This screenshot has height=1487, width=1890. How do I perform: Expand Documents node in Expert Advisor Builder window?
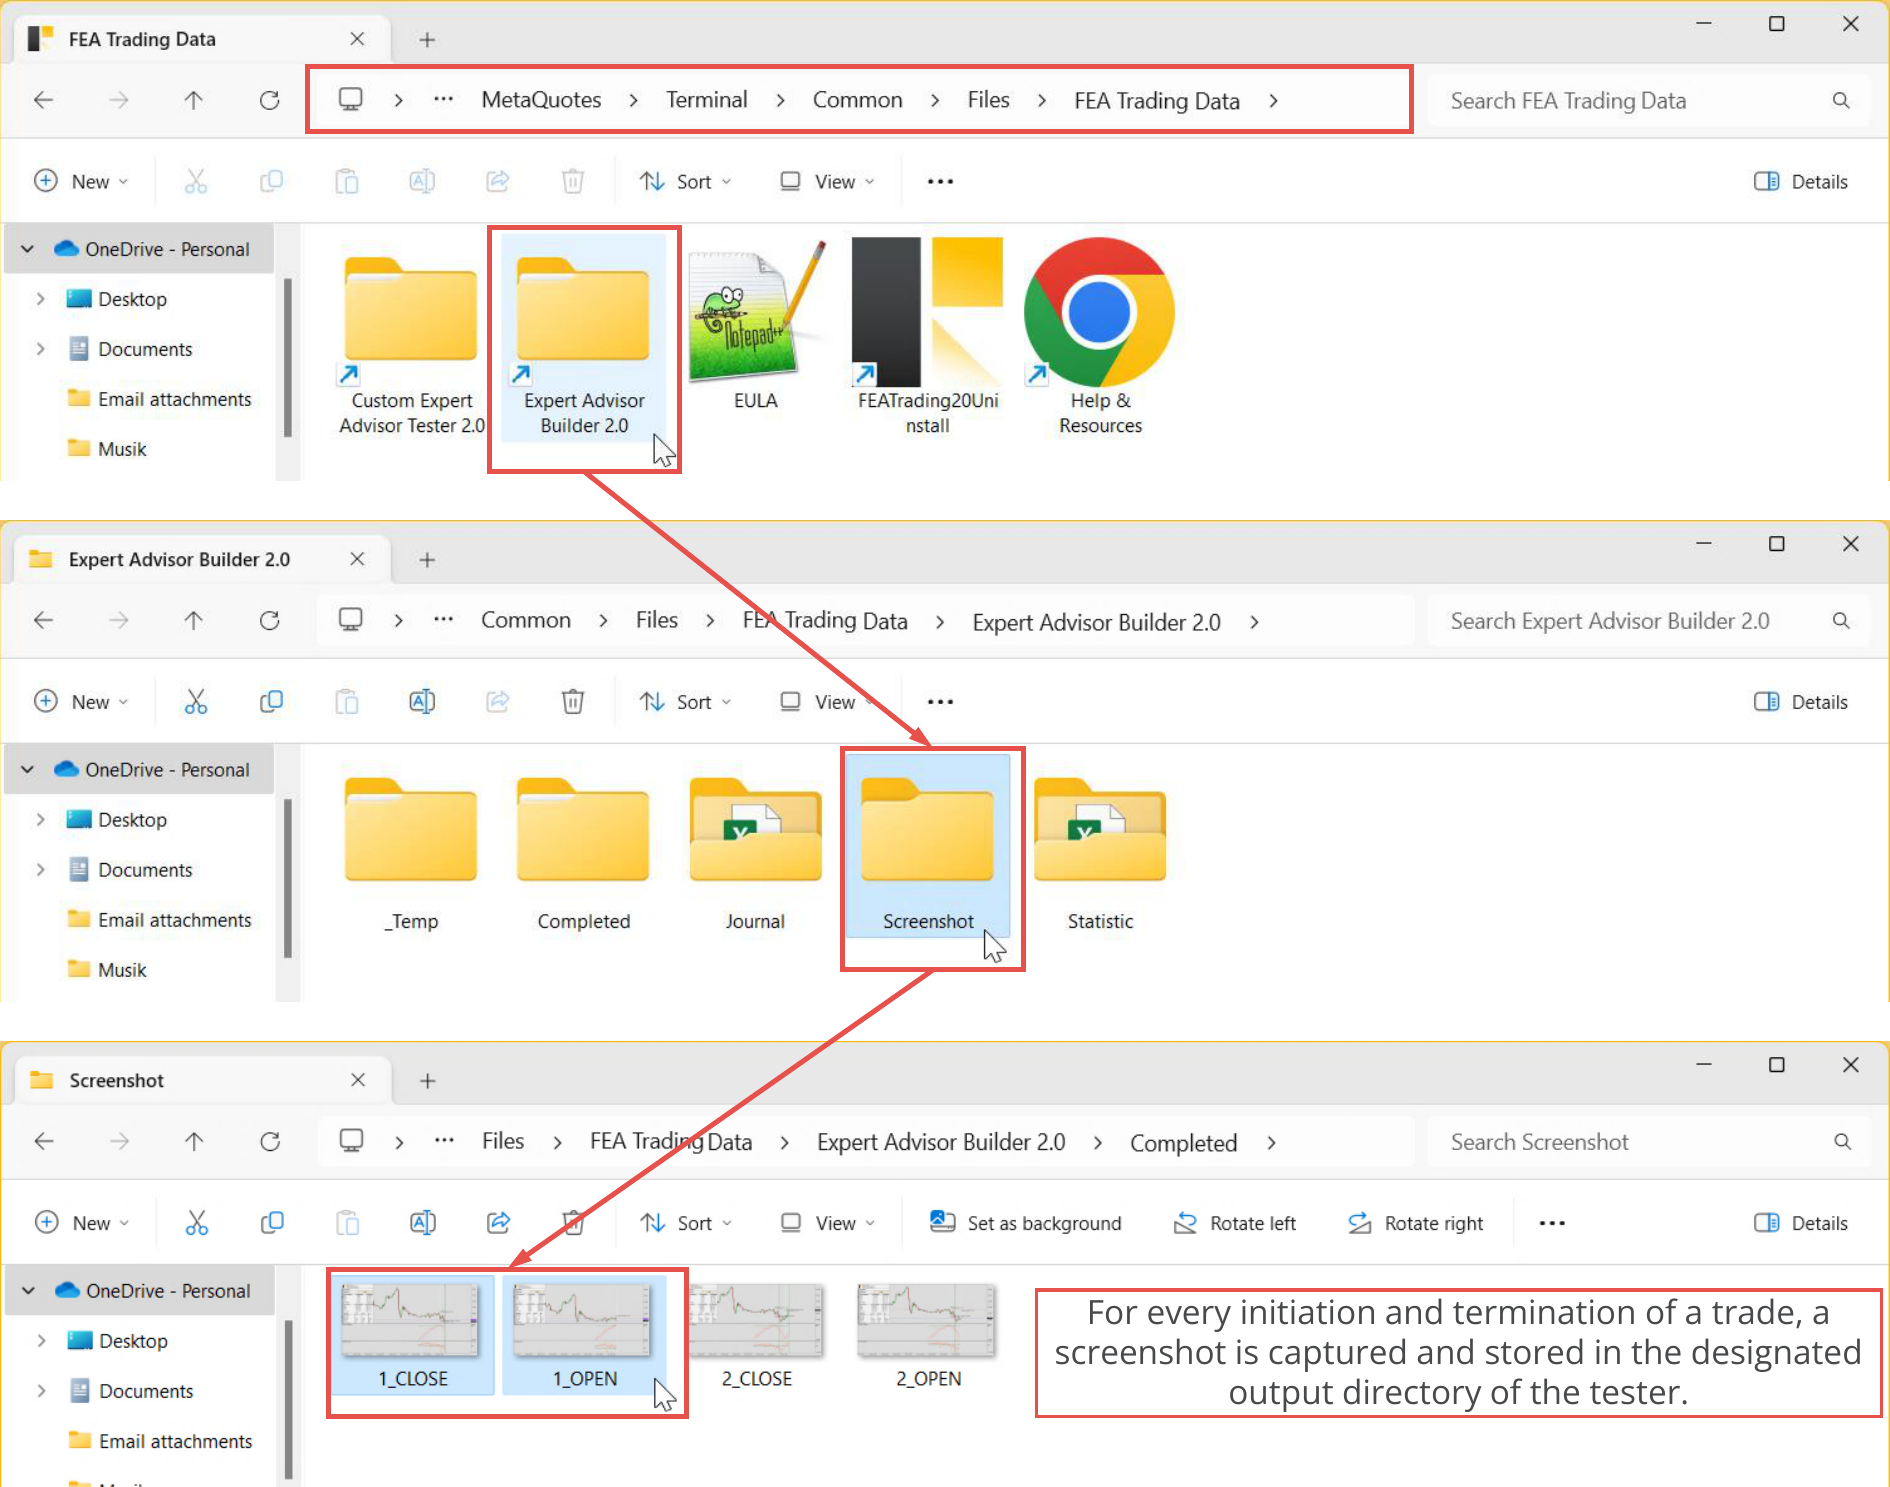40,870
